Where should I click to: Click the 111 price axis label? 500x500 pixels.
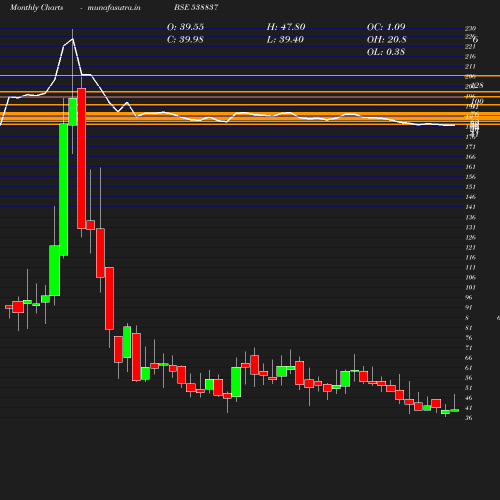tap(470, 268)
